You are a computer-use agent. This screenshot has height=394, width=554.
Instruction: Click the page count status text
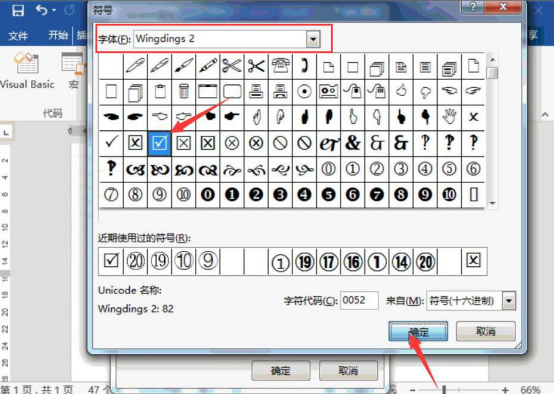click(37, 389)
